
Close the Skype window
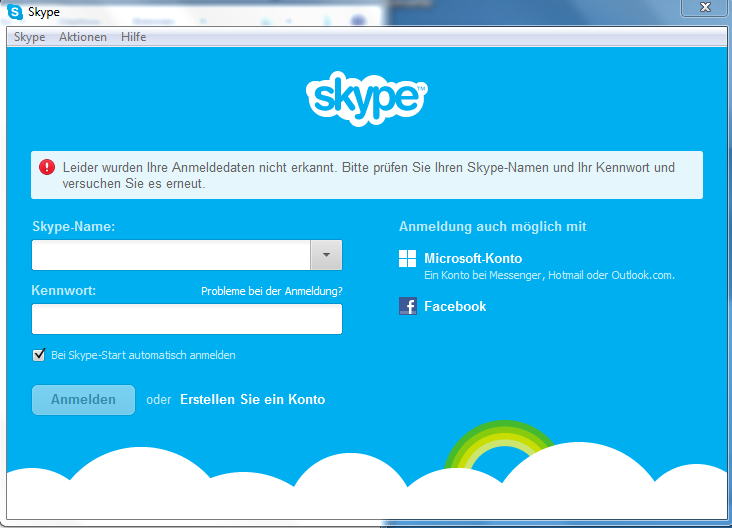pos(705,7)
